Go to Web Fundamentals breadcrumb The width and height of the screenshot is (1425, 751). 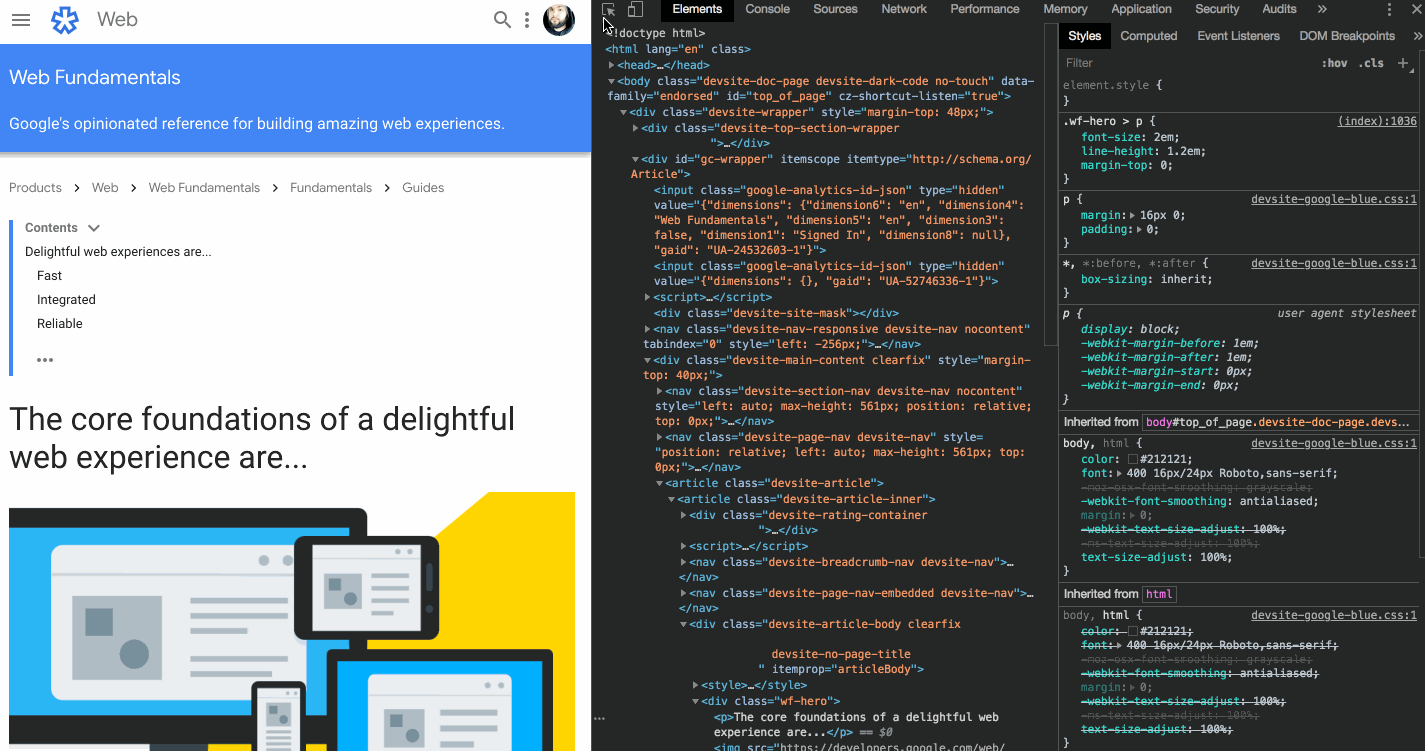[204, 188]
